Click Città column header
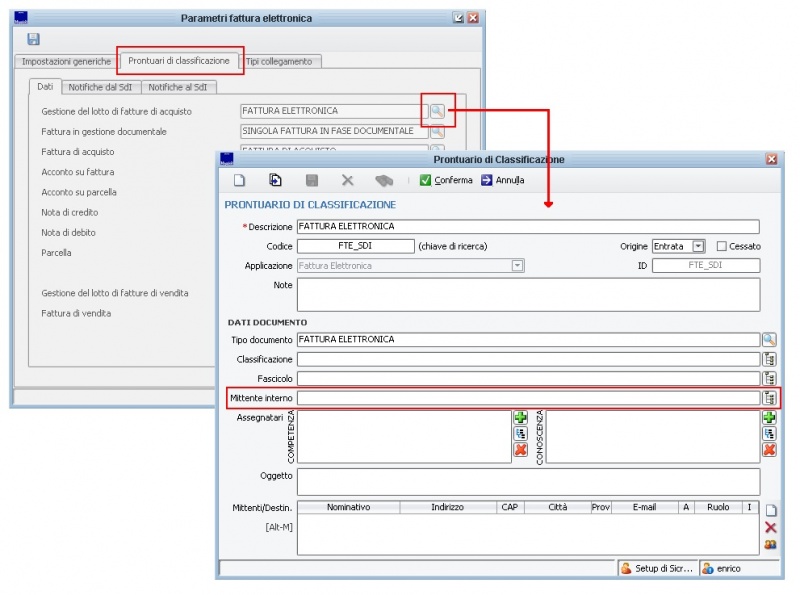This screenshot has height=595, width=800. 558,507
